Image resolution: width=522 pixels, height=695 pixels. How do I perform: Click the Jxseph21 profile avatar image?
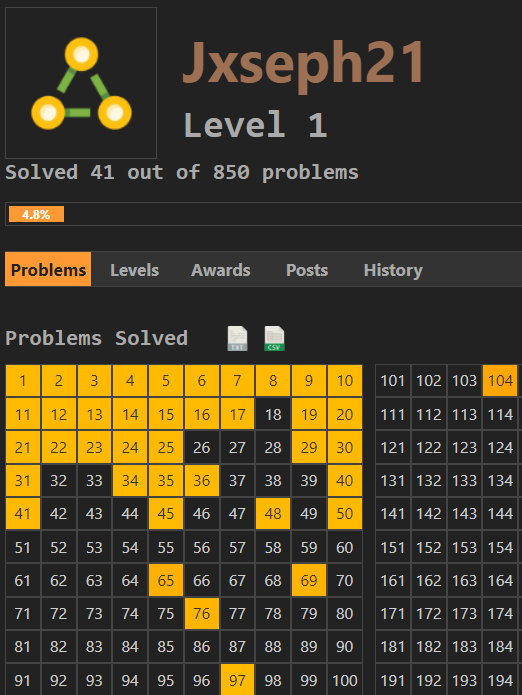(81, 83)
